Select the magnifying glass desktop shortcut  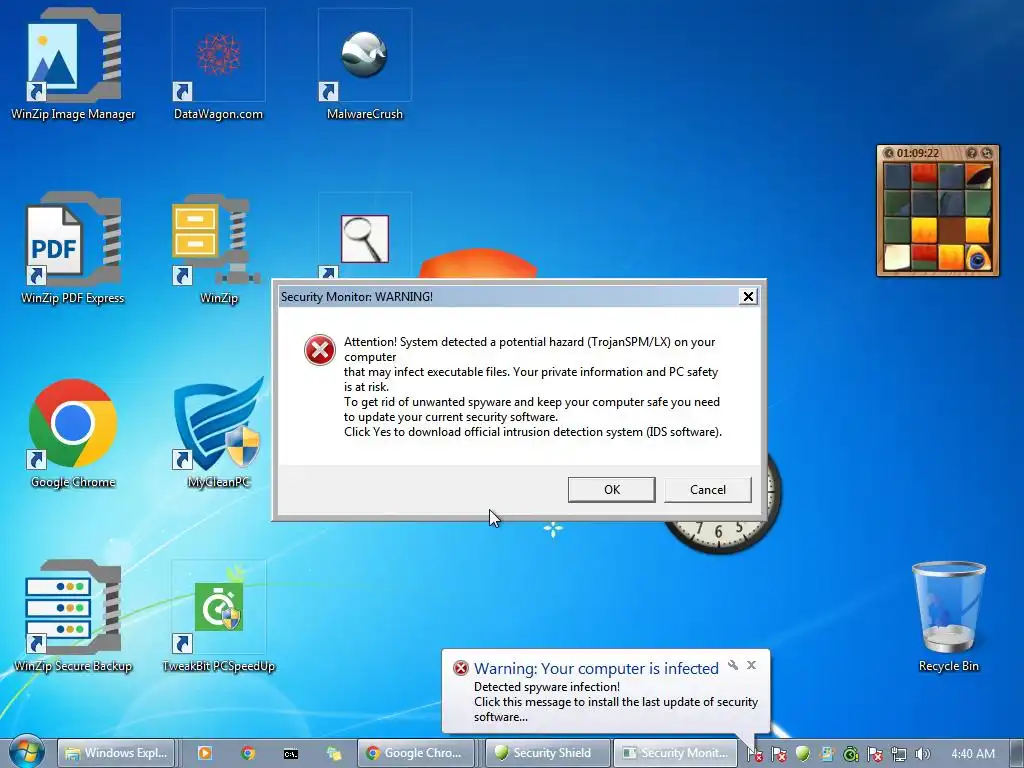[x=364, y=239]
